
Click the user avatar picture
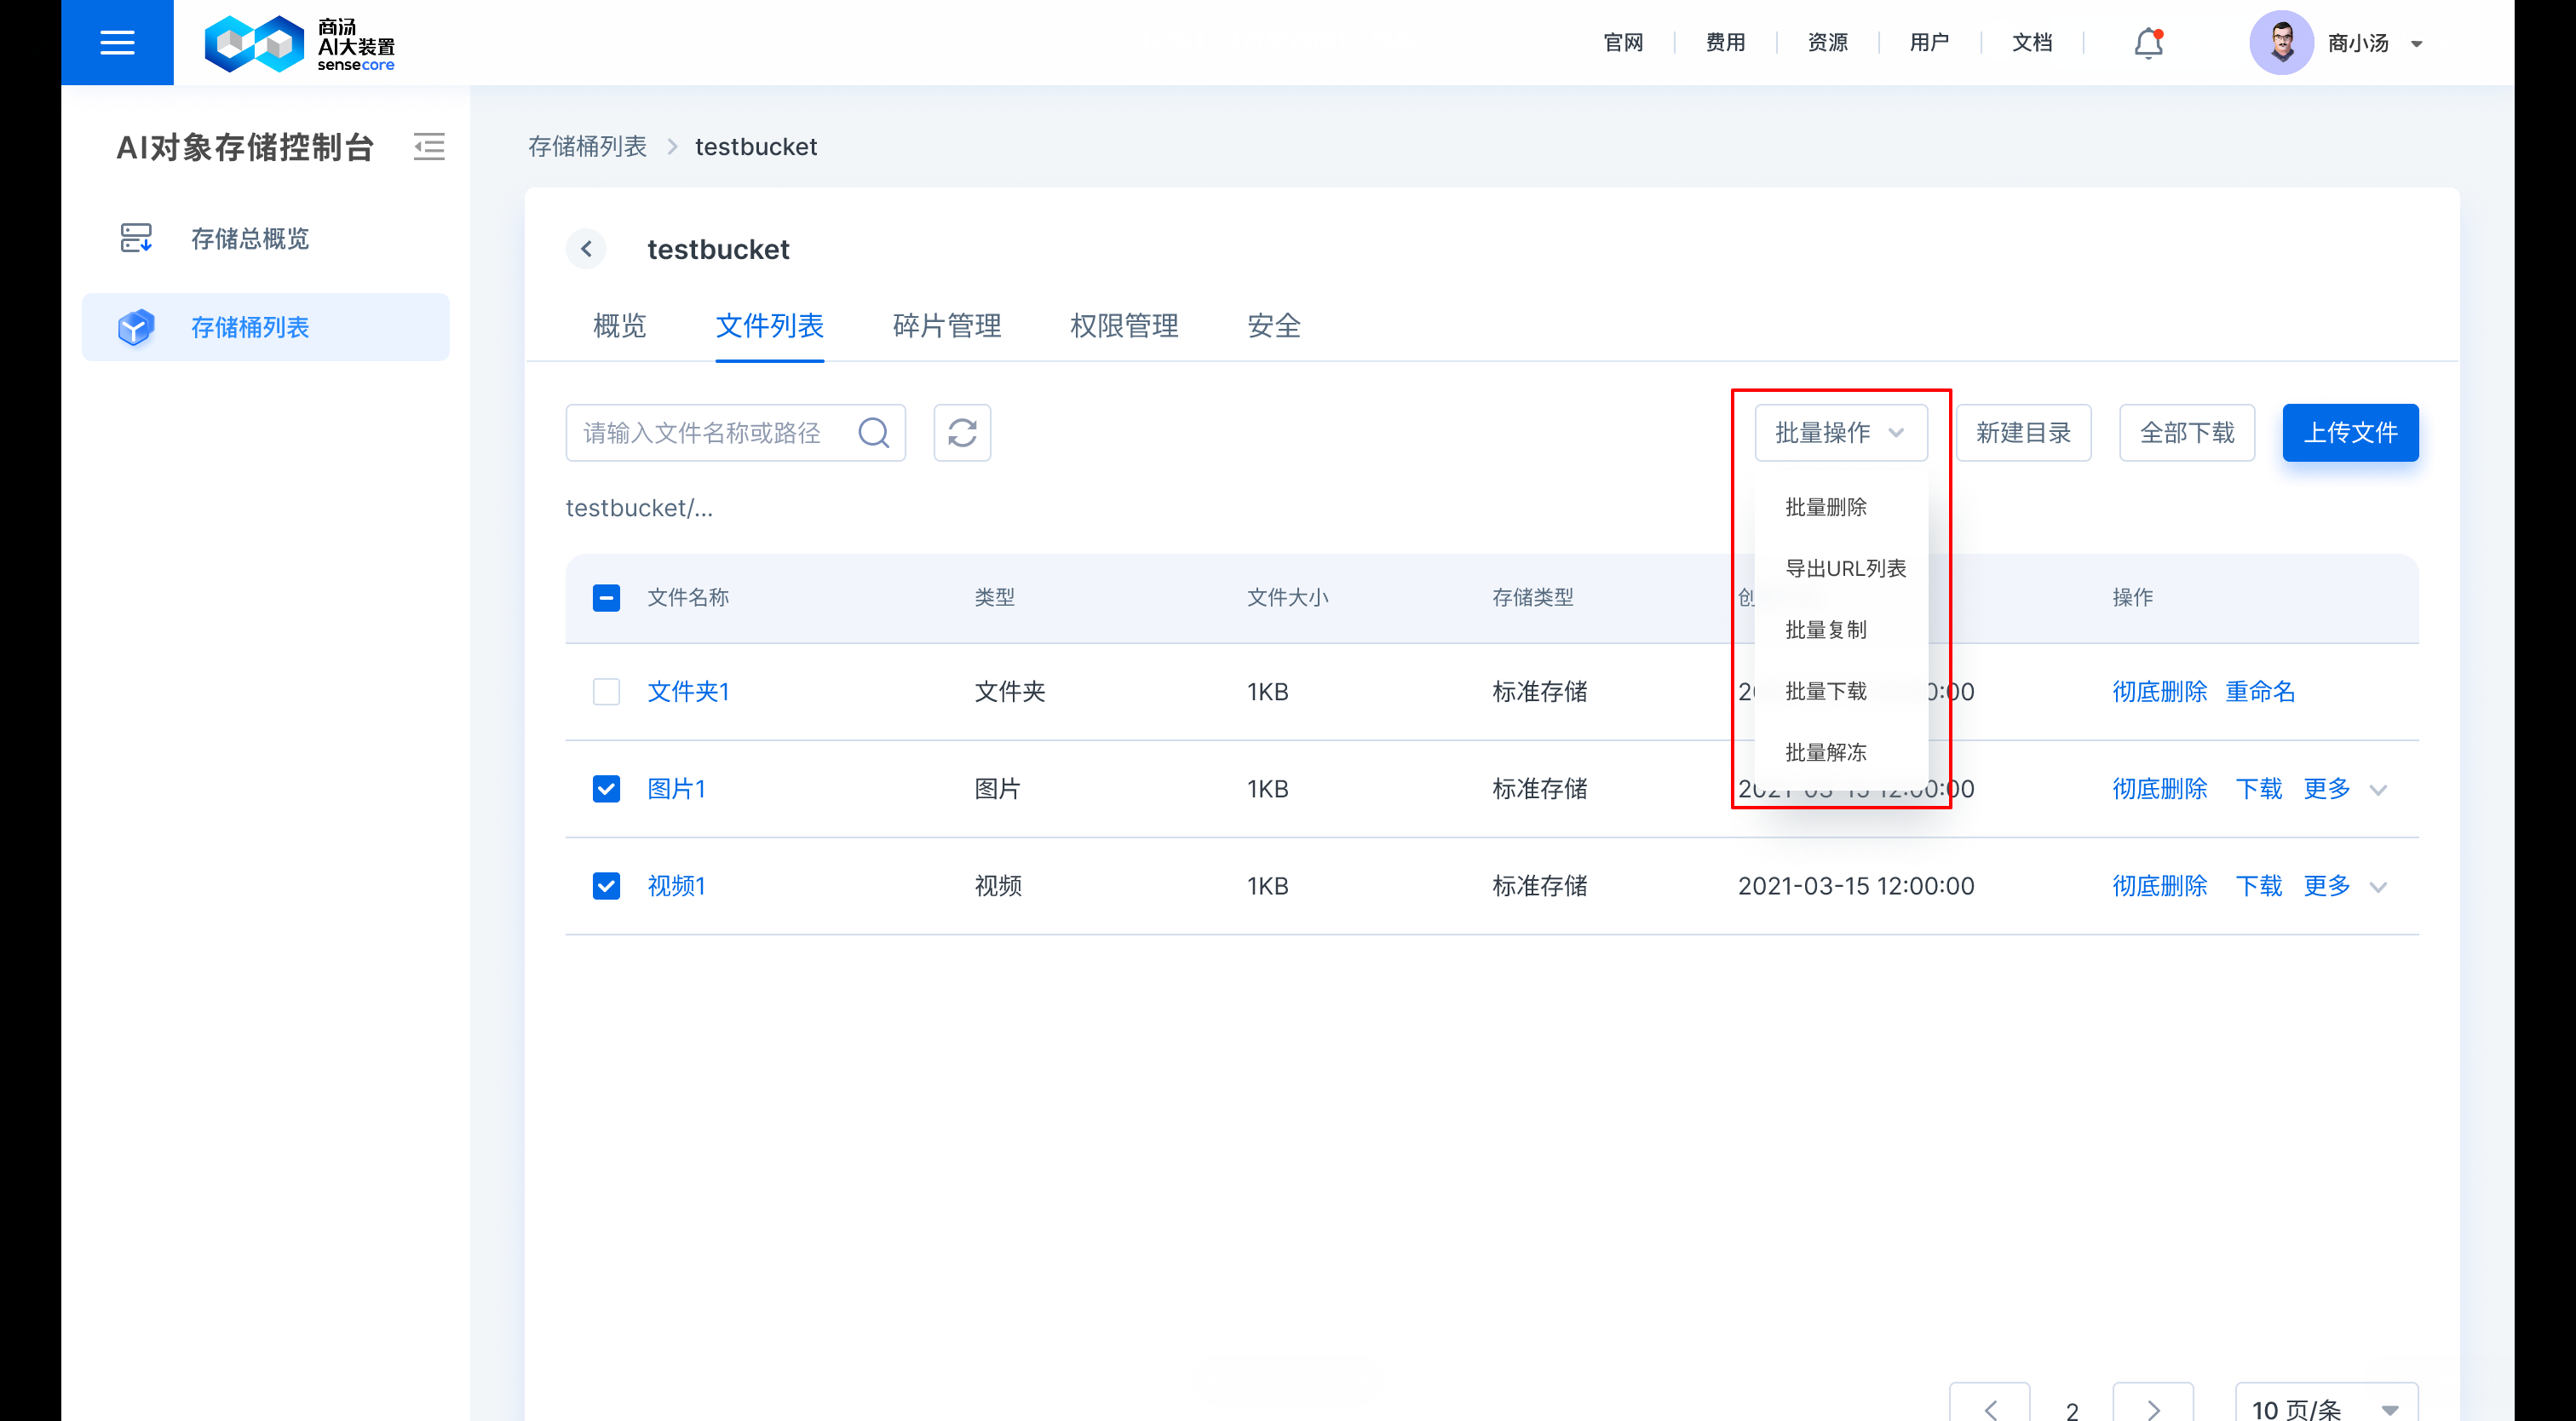2281,43
